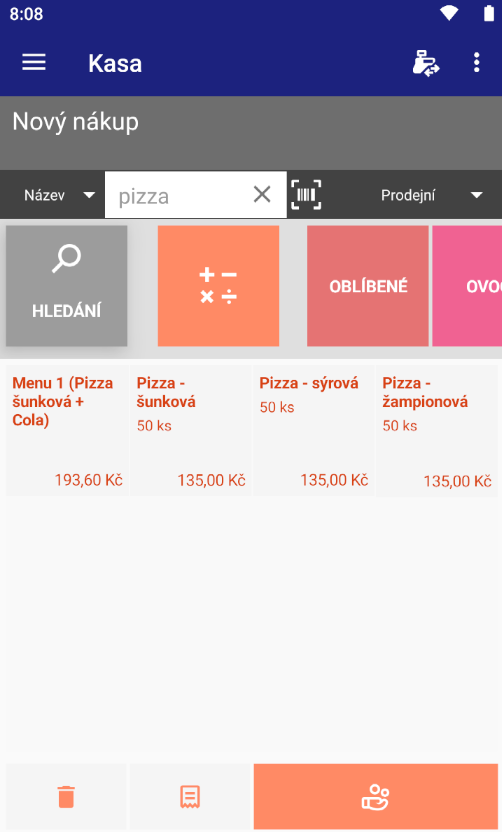Open the calculator operations tile
Screen dimensions: 502x832
pos(218,286)
